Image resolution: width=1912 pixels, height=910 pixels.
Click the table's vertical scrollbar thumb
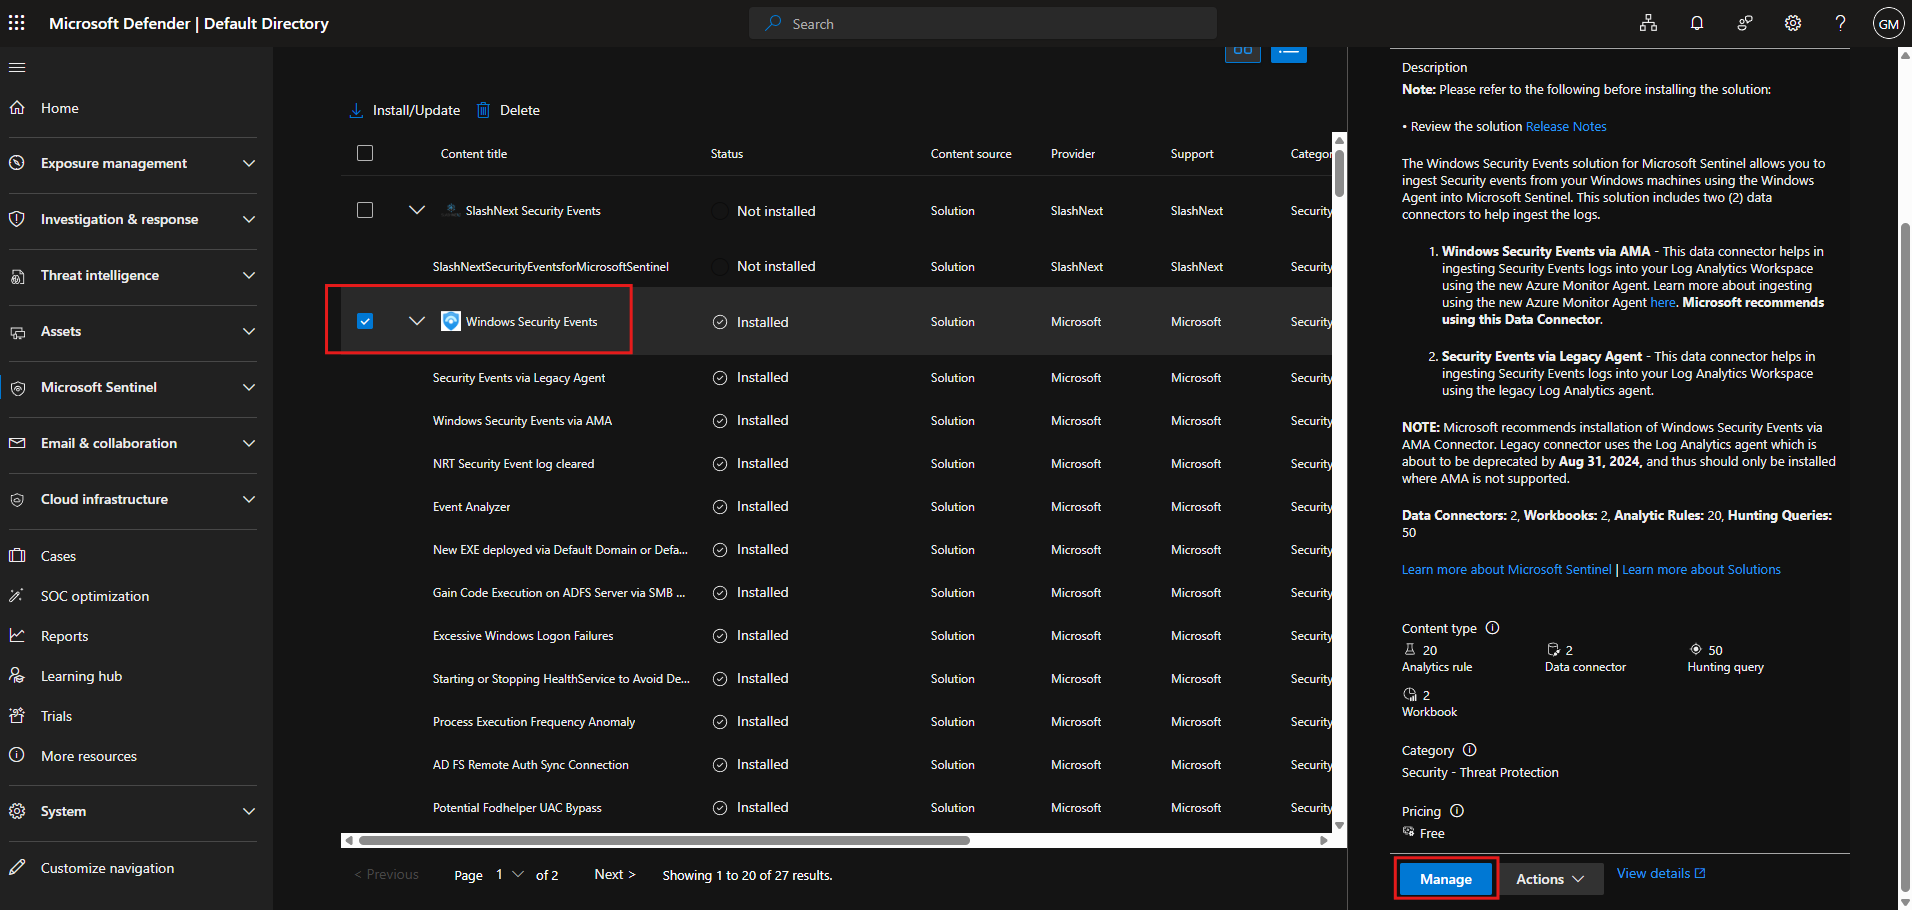[x=1339, y=173]
